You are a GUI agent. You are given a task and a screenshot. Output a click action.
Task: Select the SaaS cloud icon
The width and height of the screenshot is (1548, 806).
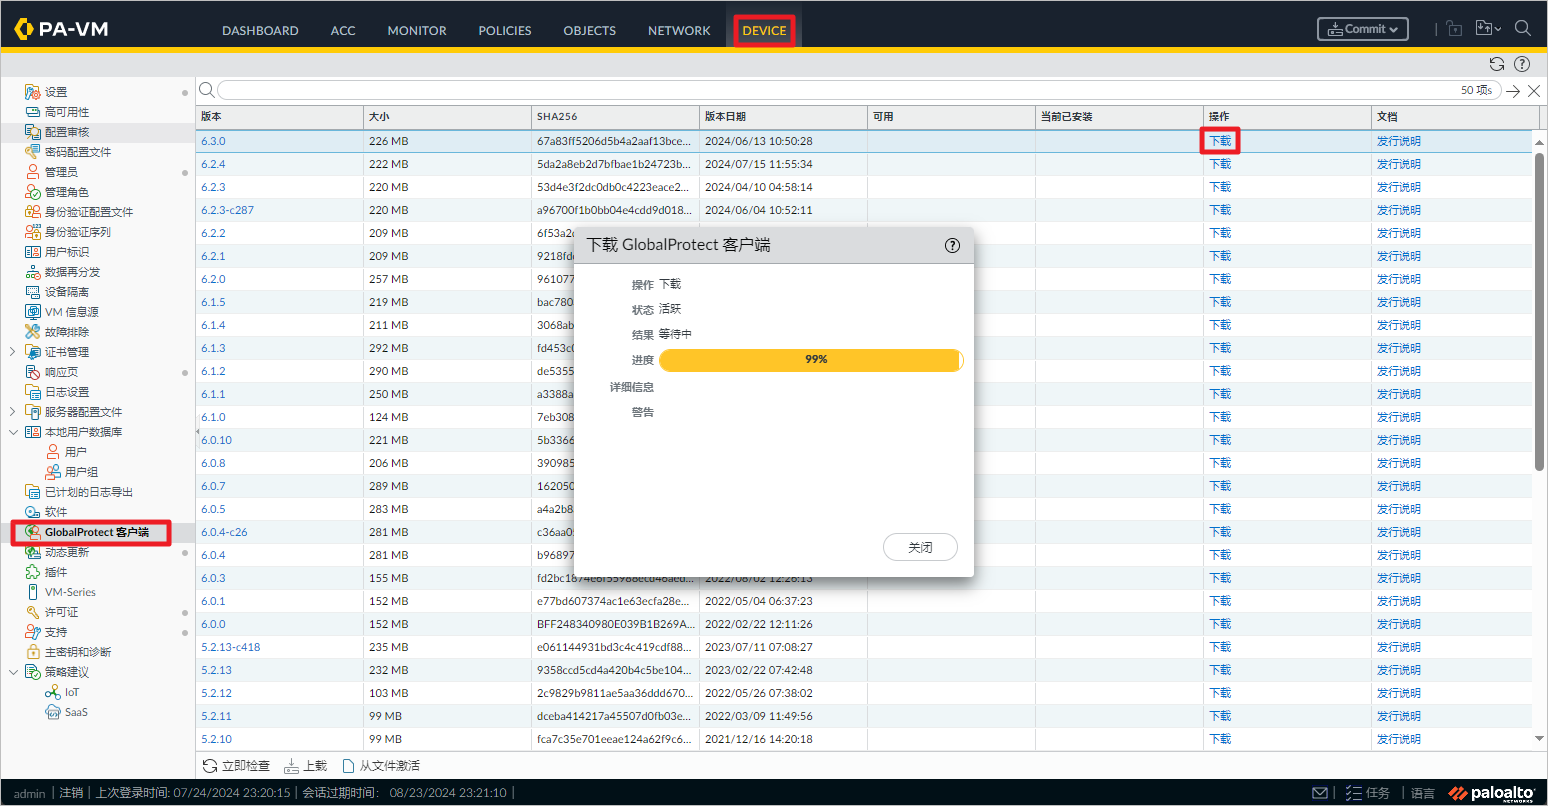pyautogui.click(x=53, y=712)
